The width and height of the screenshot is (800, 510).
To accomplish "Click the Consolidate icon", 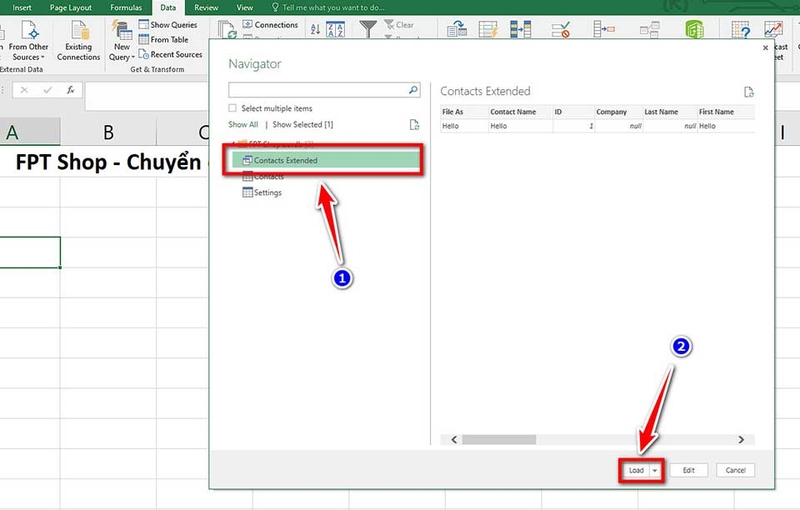I will coord(604,29).
